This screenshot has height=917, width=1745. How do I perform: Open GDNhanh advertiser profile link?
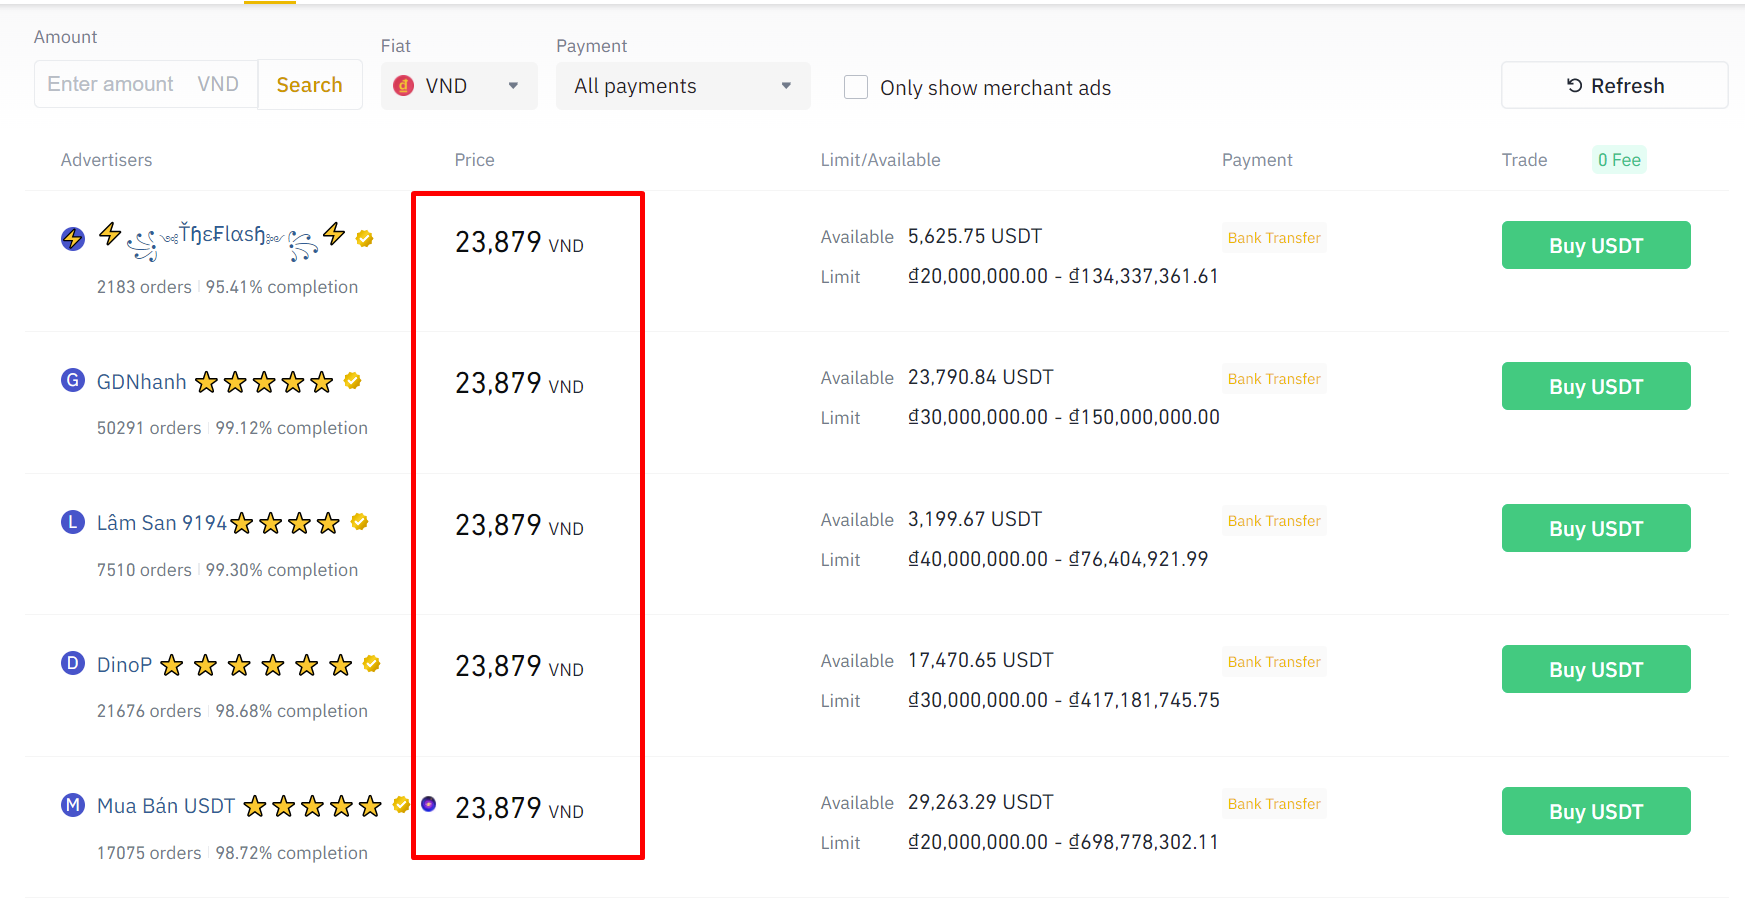[x=142, y=382]
